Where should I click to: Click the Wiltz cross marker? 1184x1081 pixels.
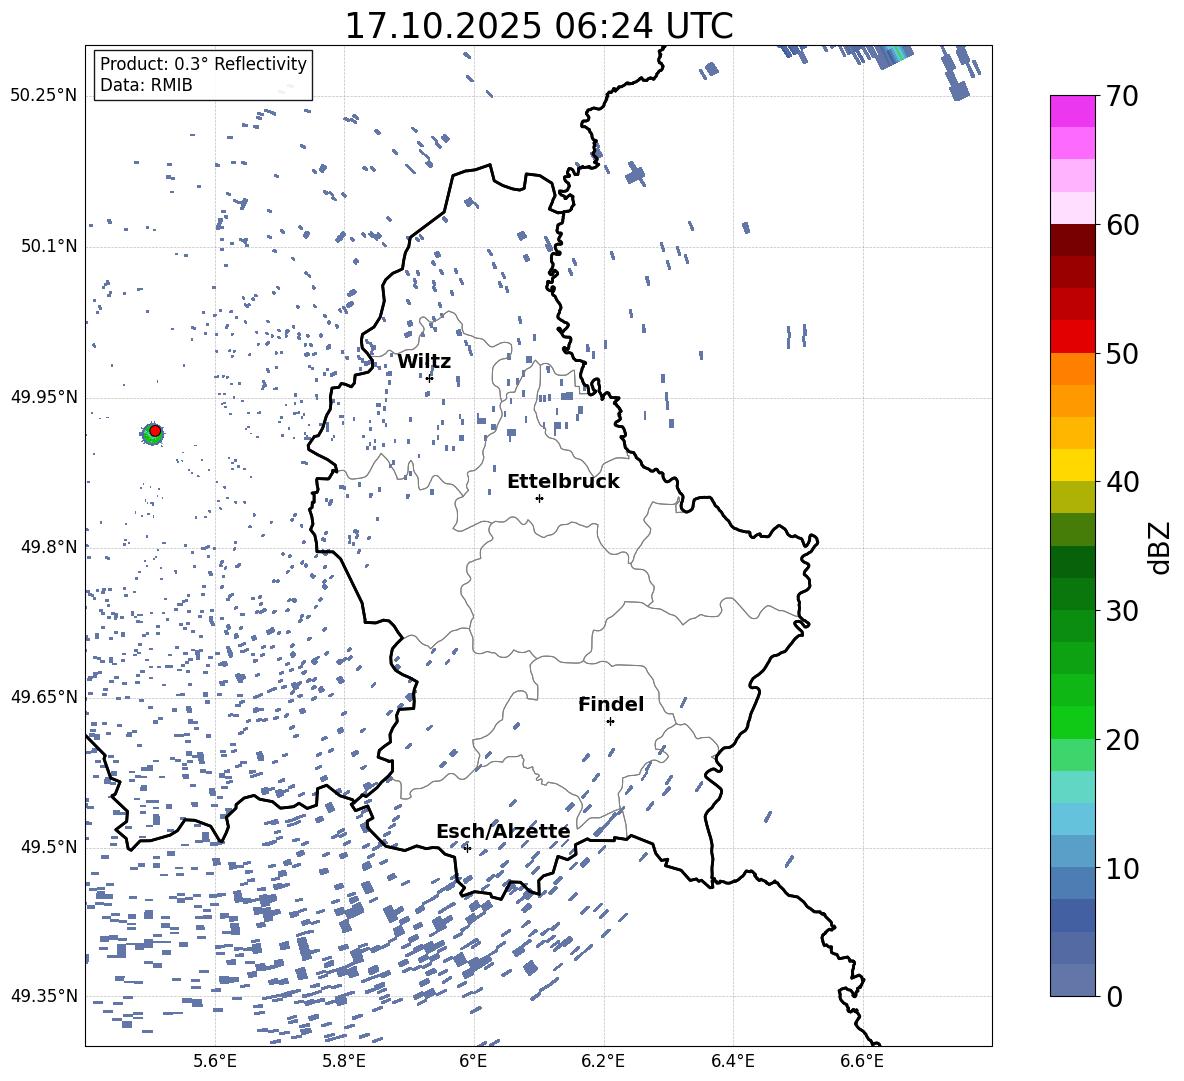click(x=430, y=378)
